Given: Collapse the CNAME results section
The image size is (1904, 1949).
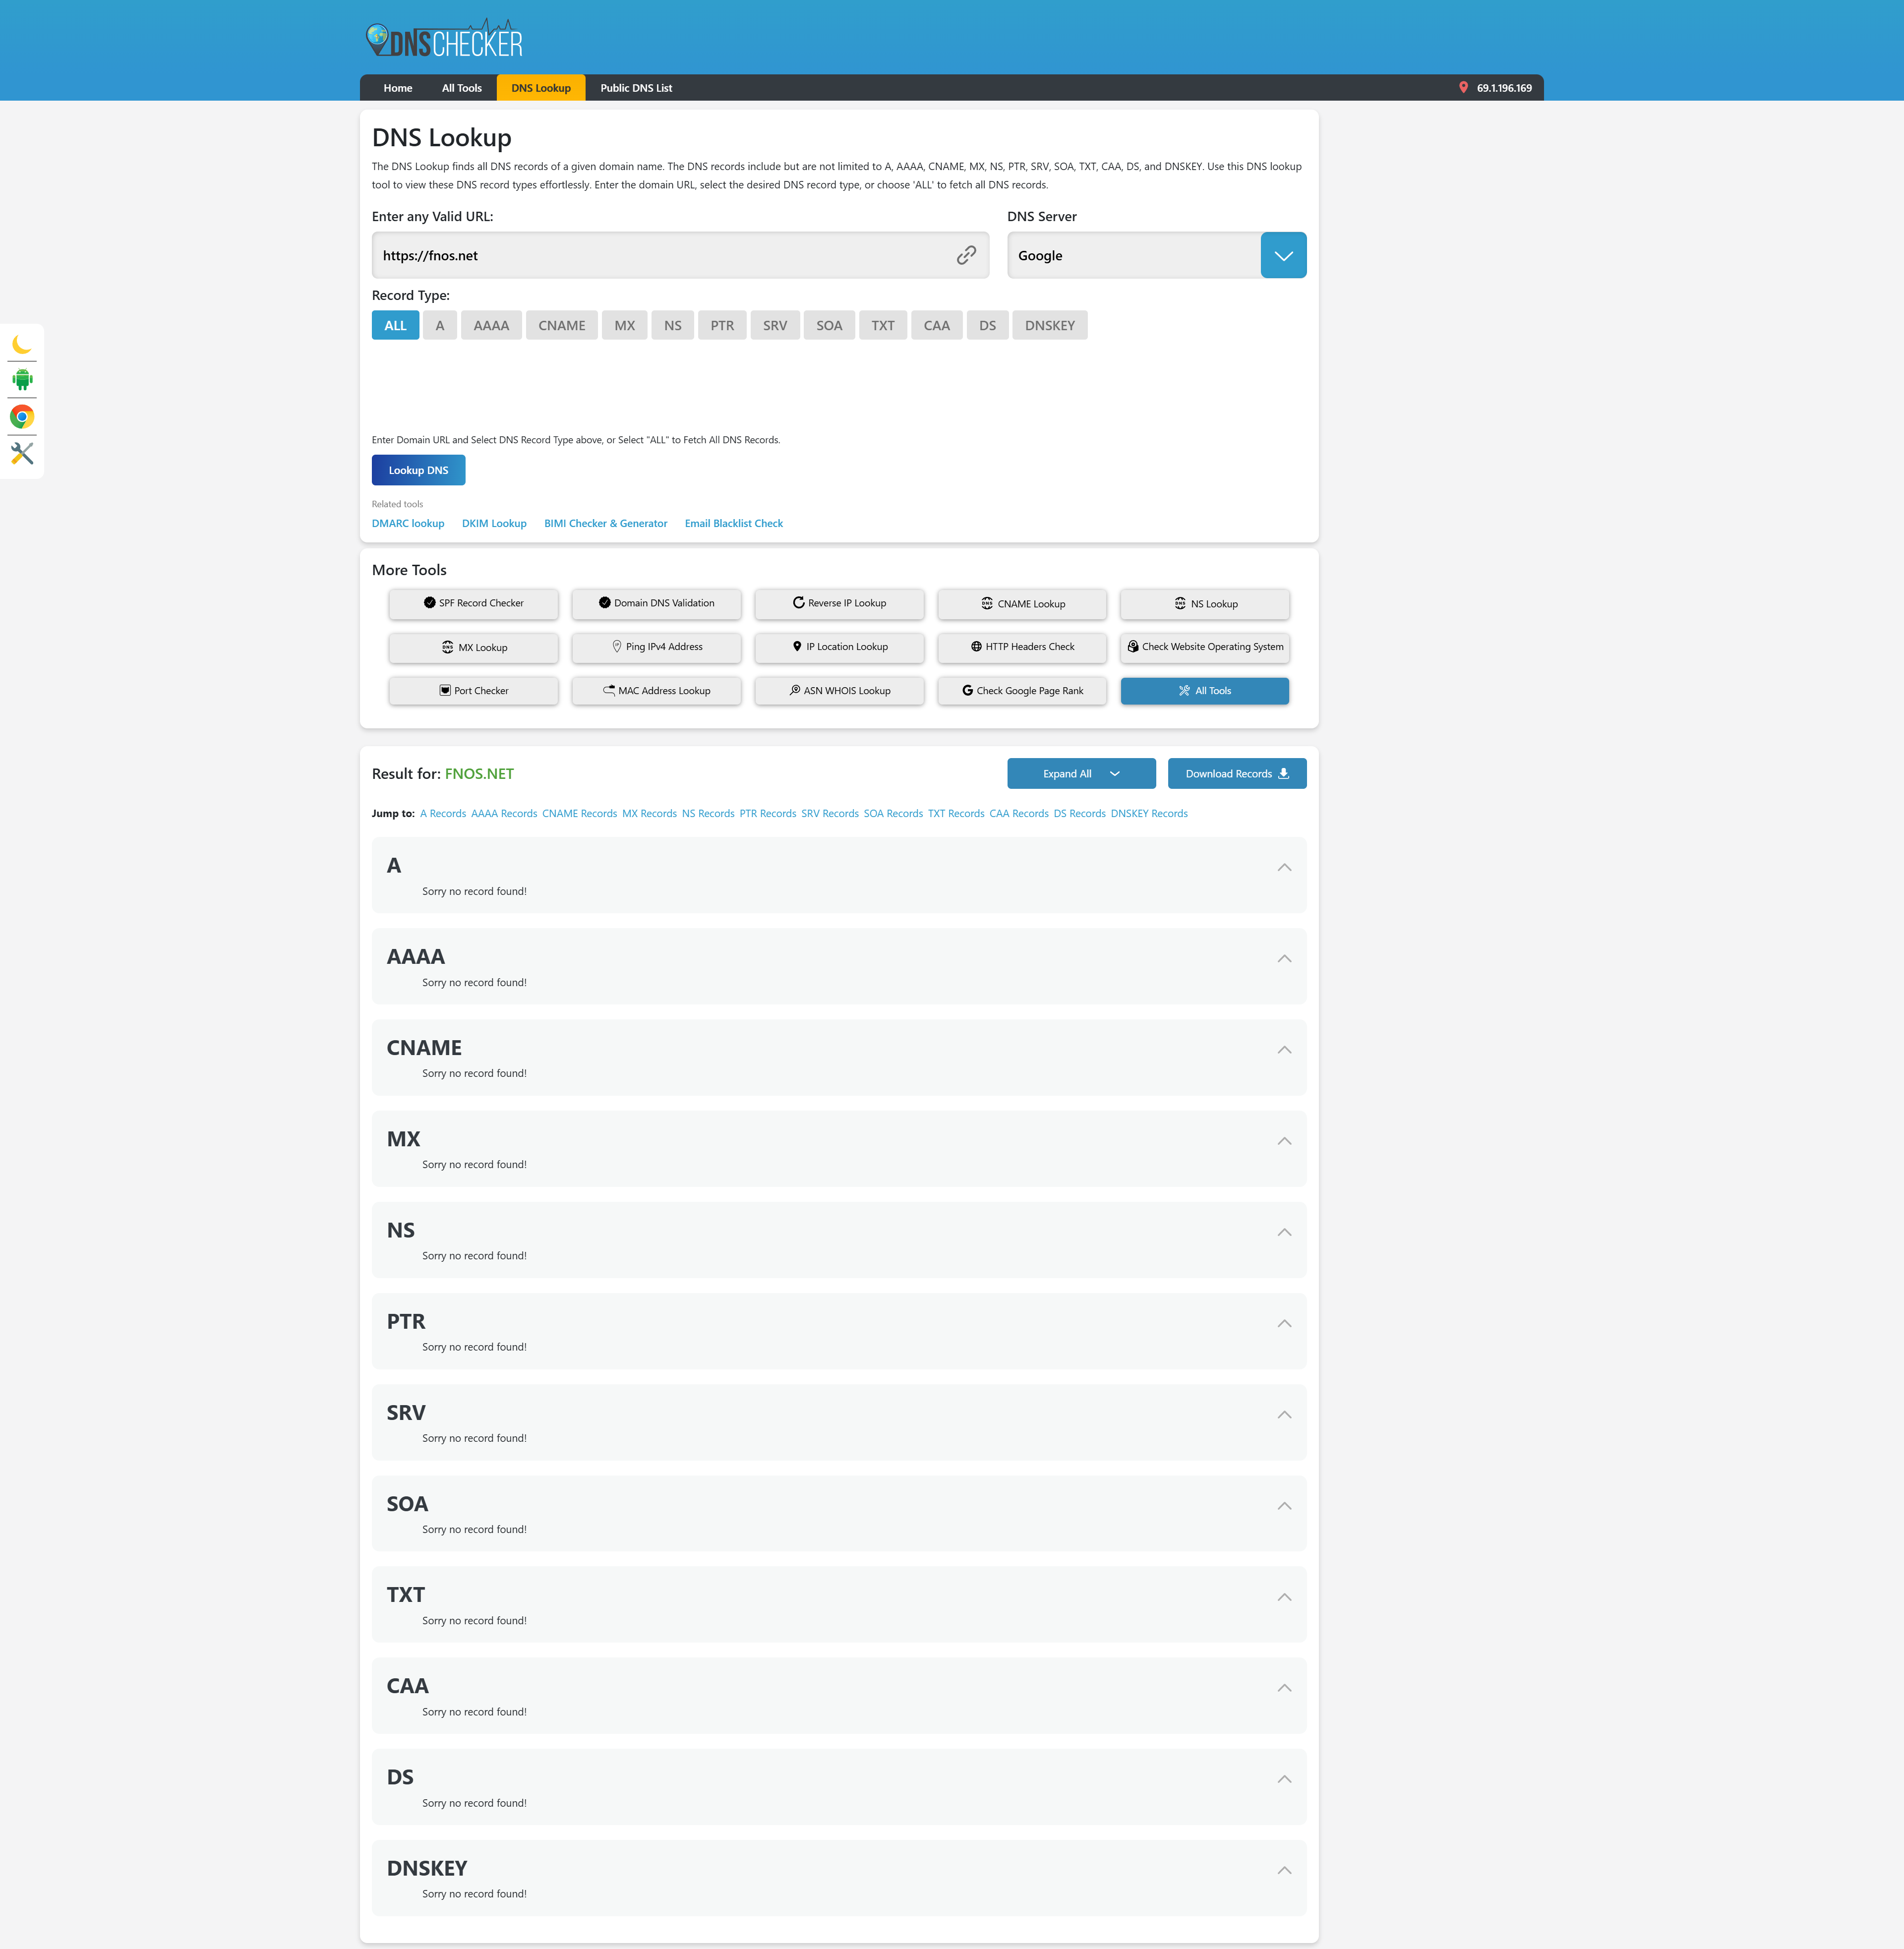Looking at the screenshot, I should [x=1284, y=1050].
